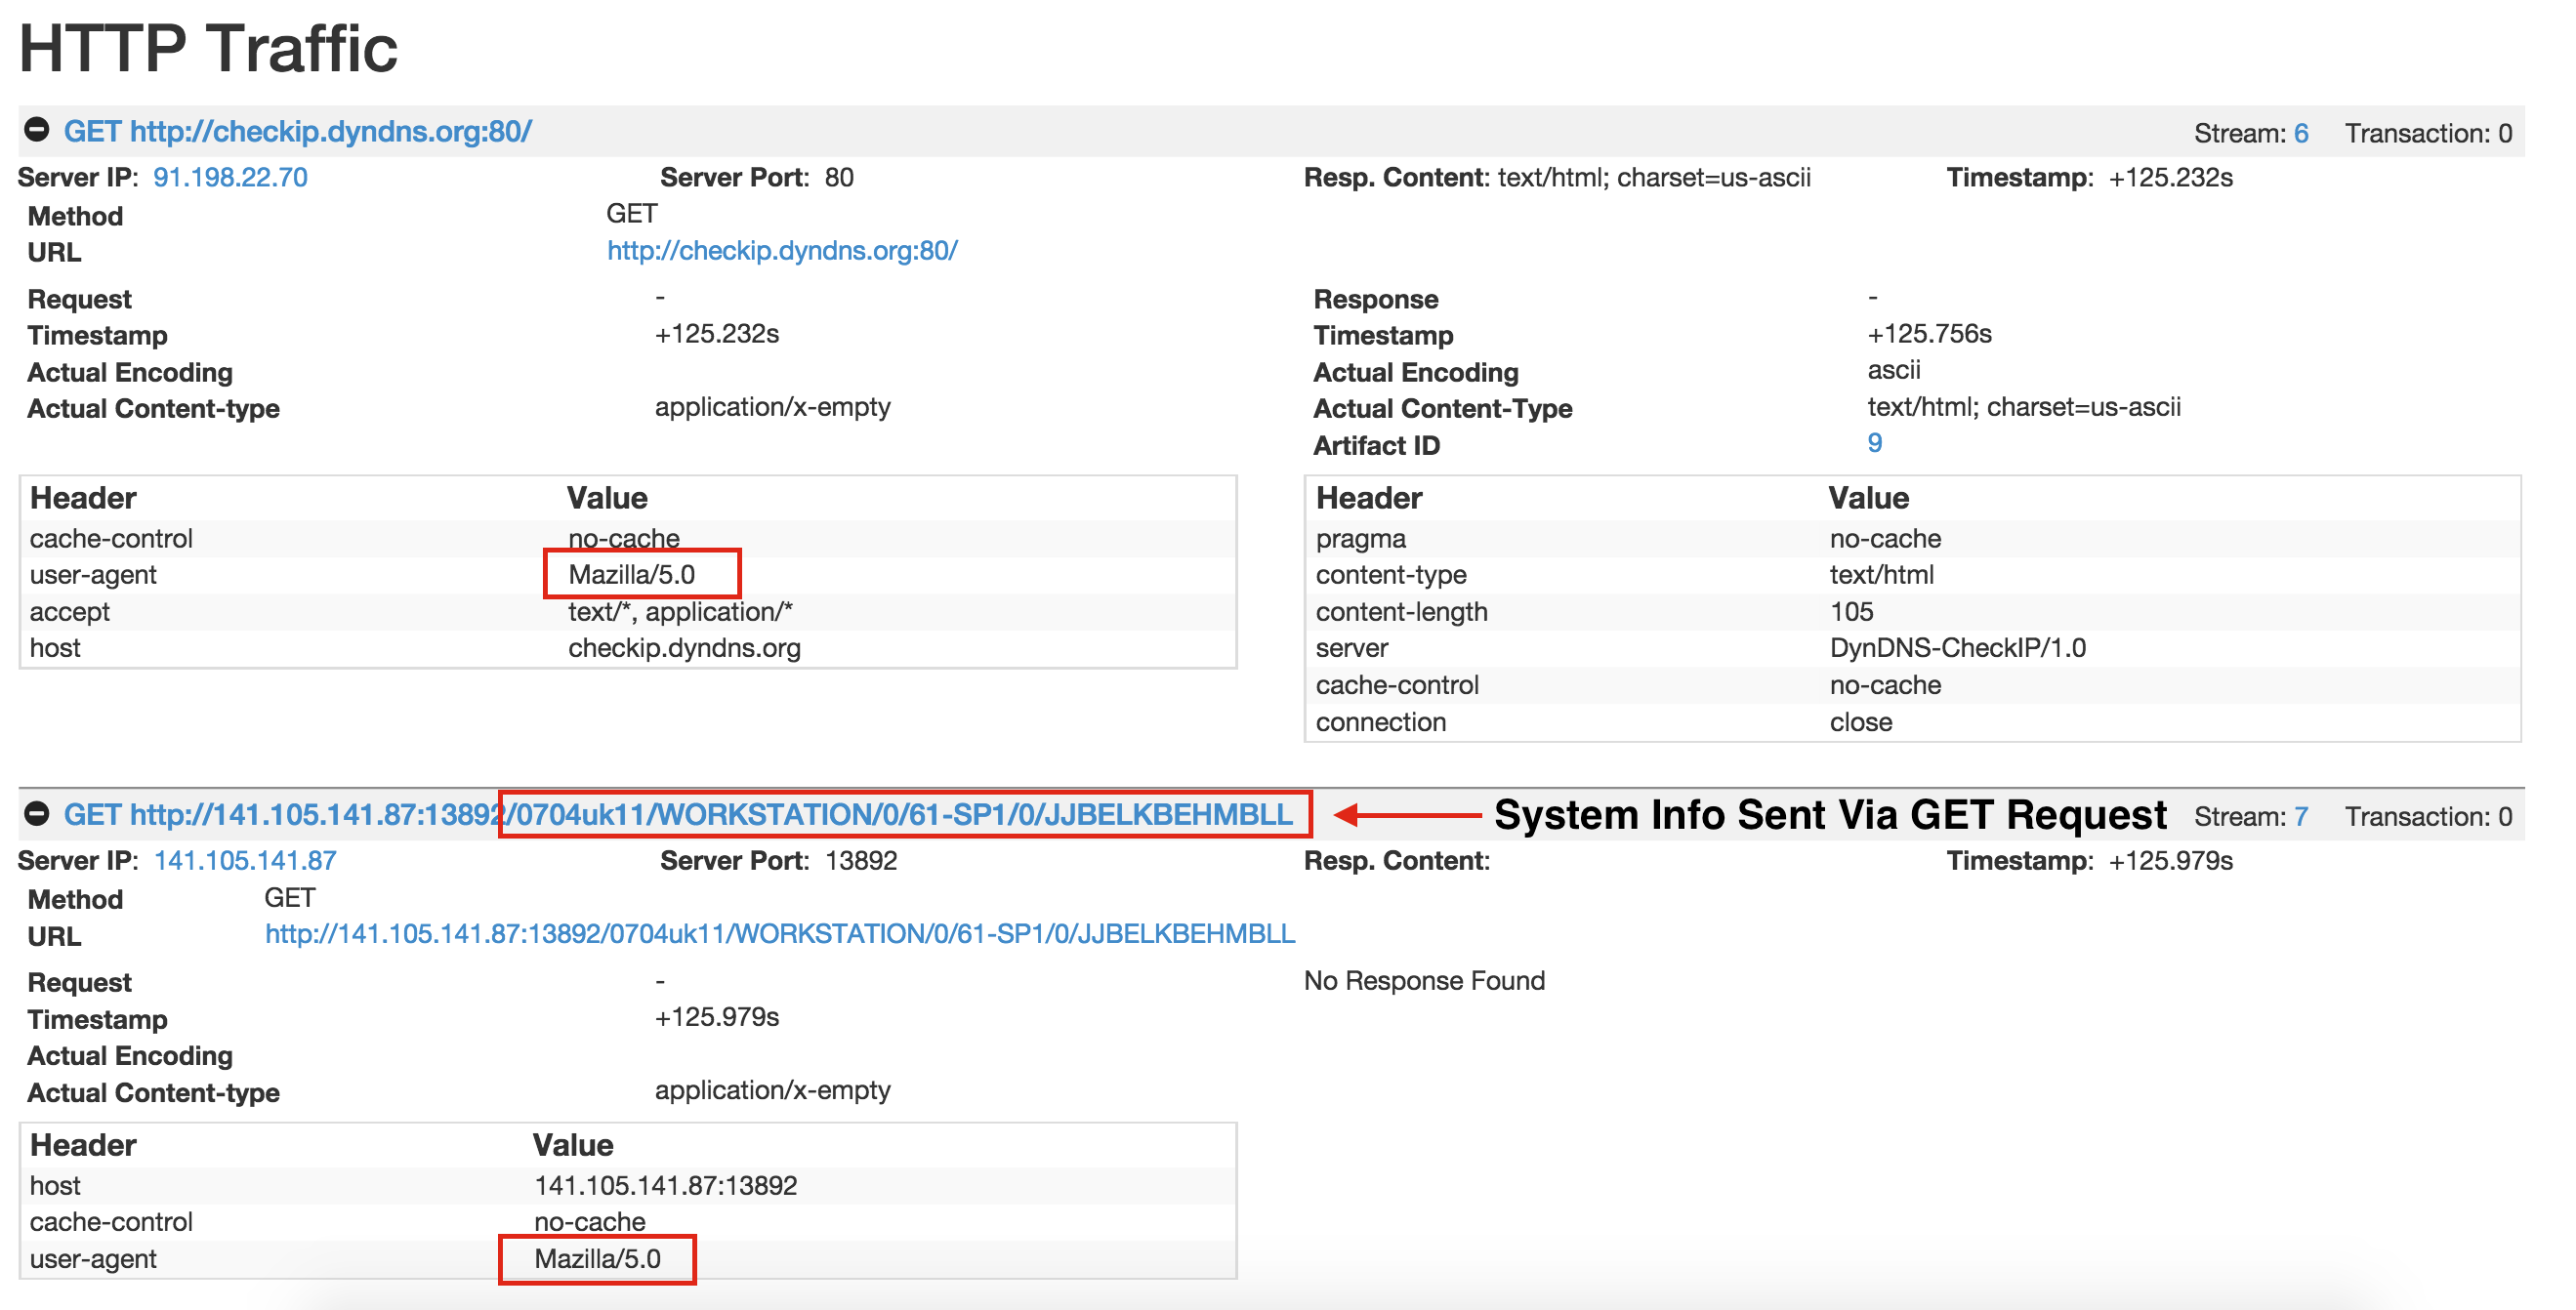Click server IP 91.198.22.70 link
2576x1310 pixels.
coord(230,177)
